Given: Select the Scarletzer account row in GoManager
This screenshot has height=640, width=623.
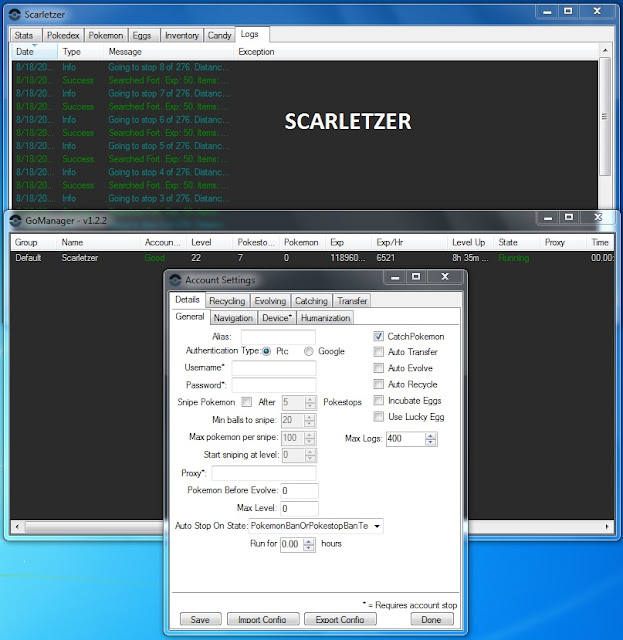Looking at the screenshot, I should point(312,258).
